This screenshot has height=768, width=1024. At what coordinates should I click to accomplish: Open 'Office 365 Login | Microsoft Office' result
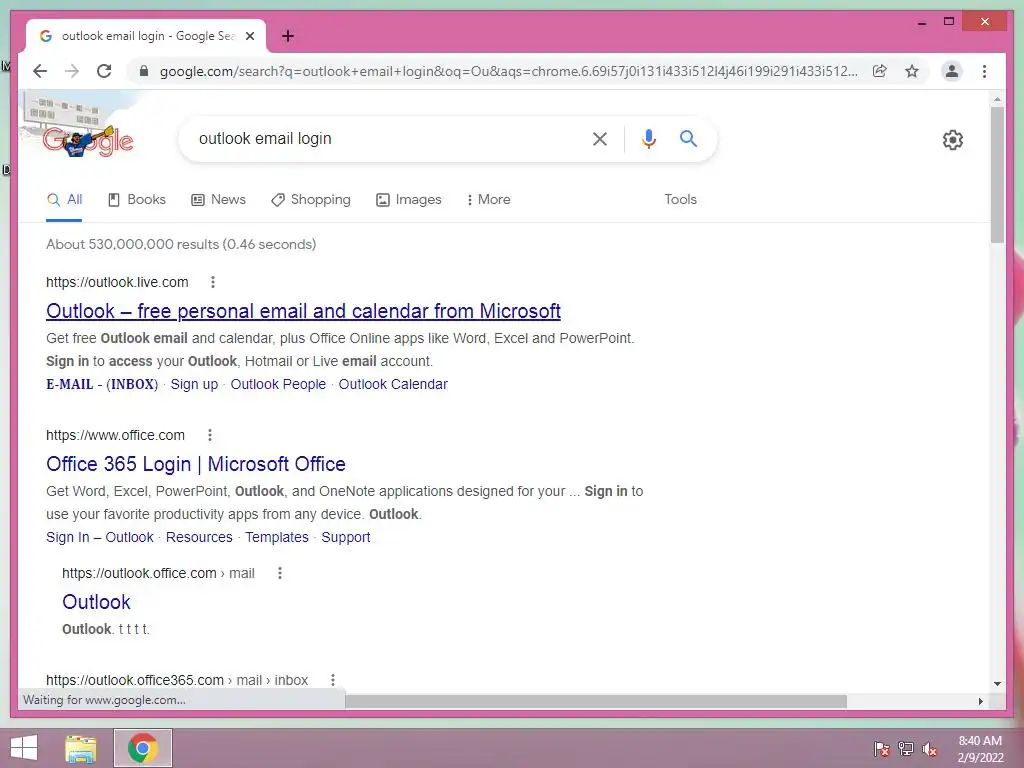click(195, 464)
